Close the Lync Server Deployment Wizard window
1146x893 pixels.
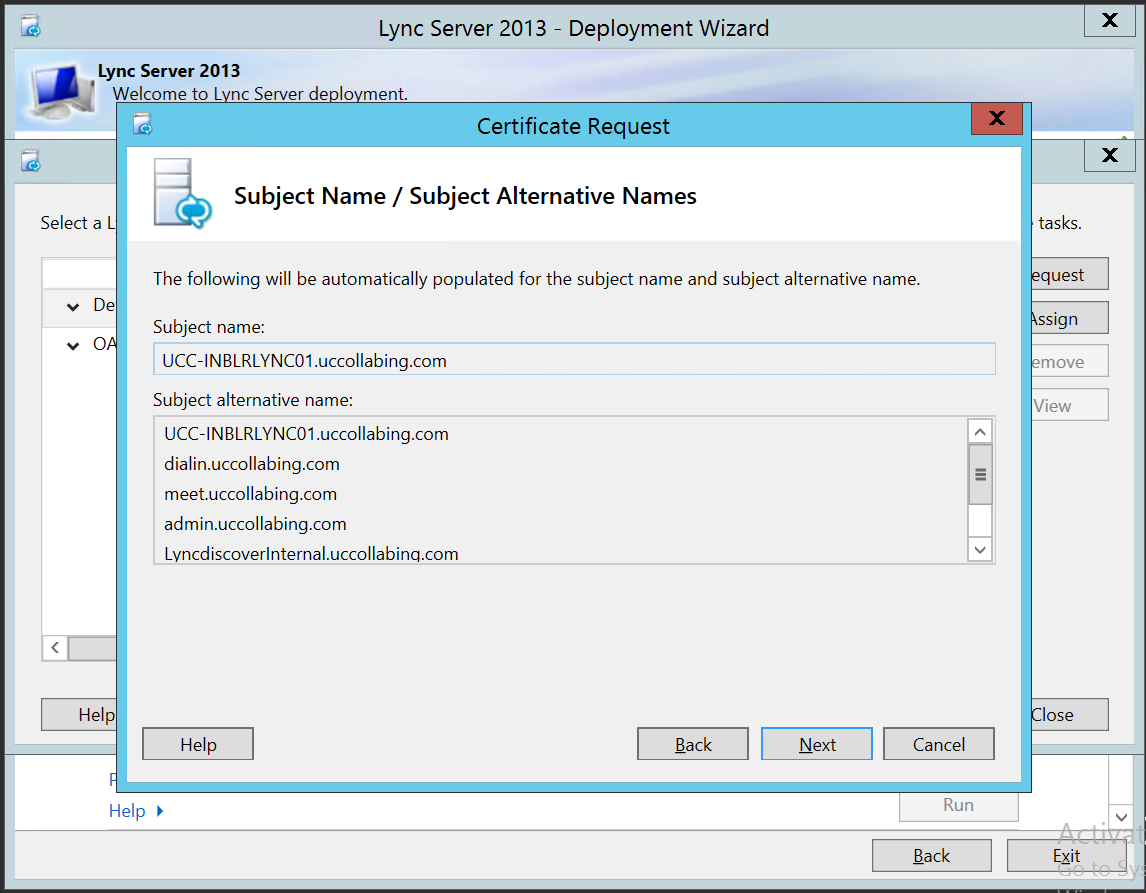(x=1109, y=20)
